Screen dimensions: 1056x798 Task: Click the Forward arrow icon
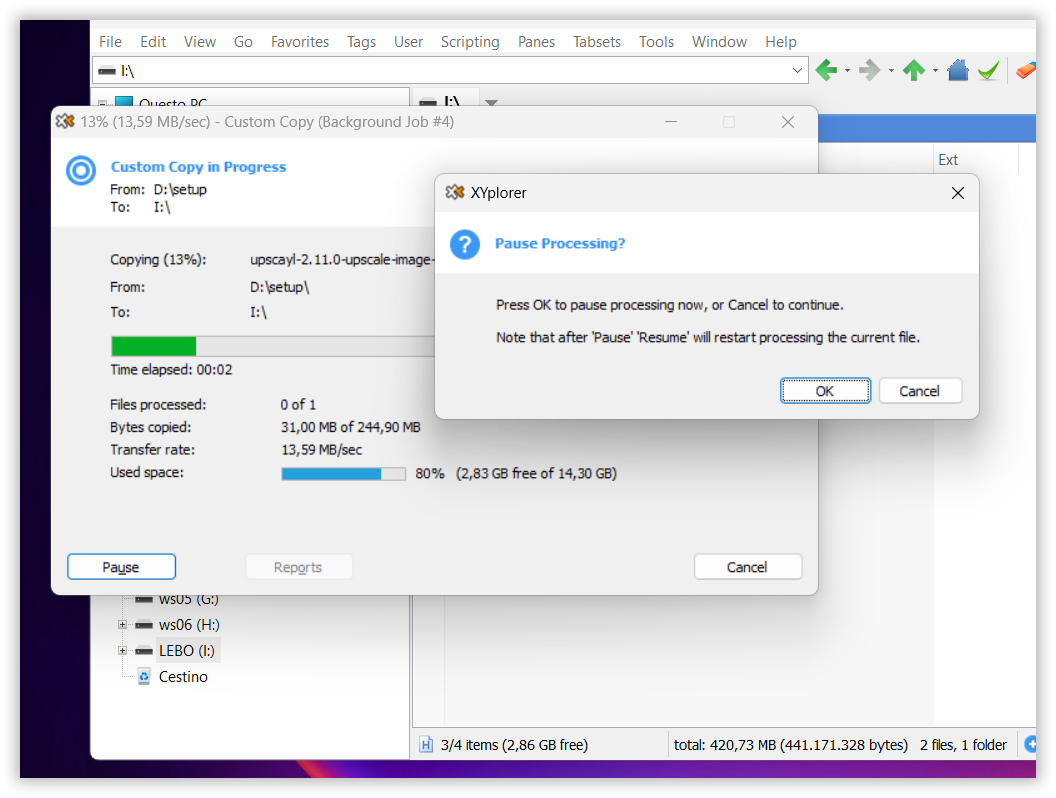coord(869,70)
